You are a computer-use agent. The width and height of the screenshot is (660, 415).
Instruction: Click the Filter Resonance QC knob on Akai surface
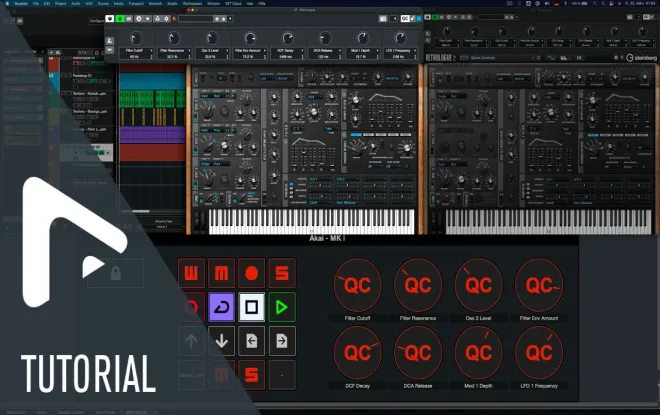pyautogui.click(x=418, y=285)
